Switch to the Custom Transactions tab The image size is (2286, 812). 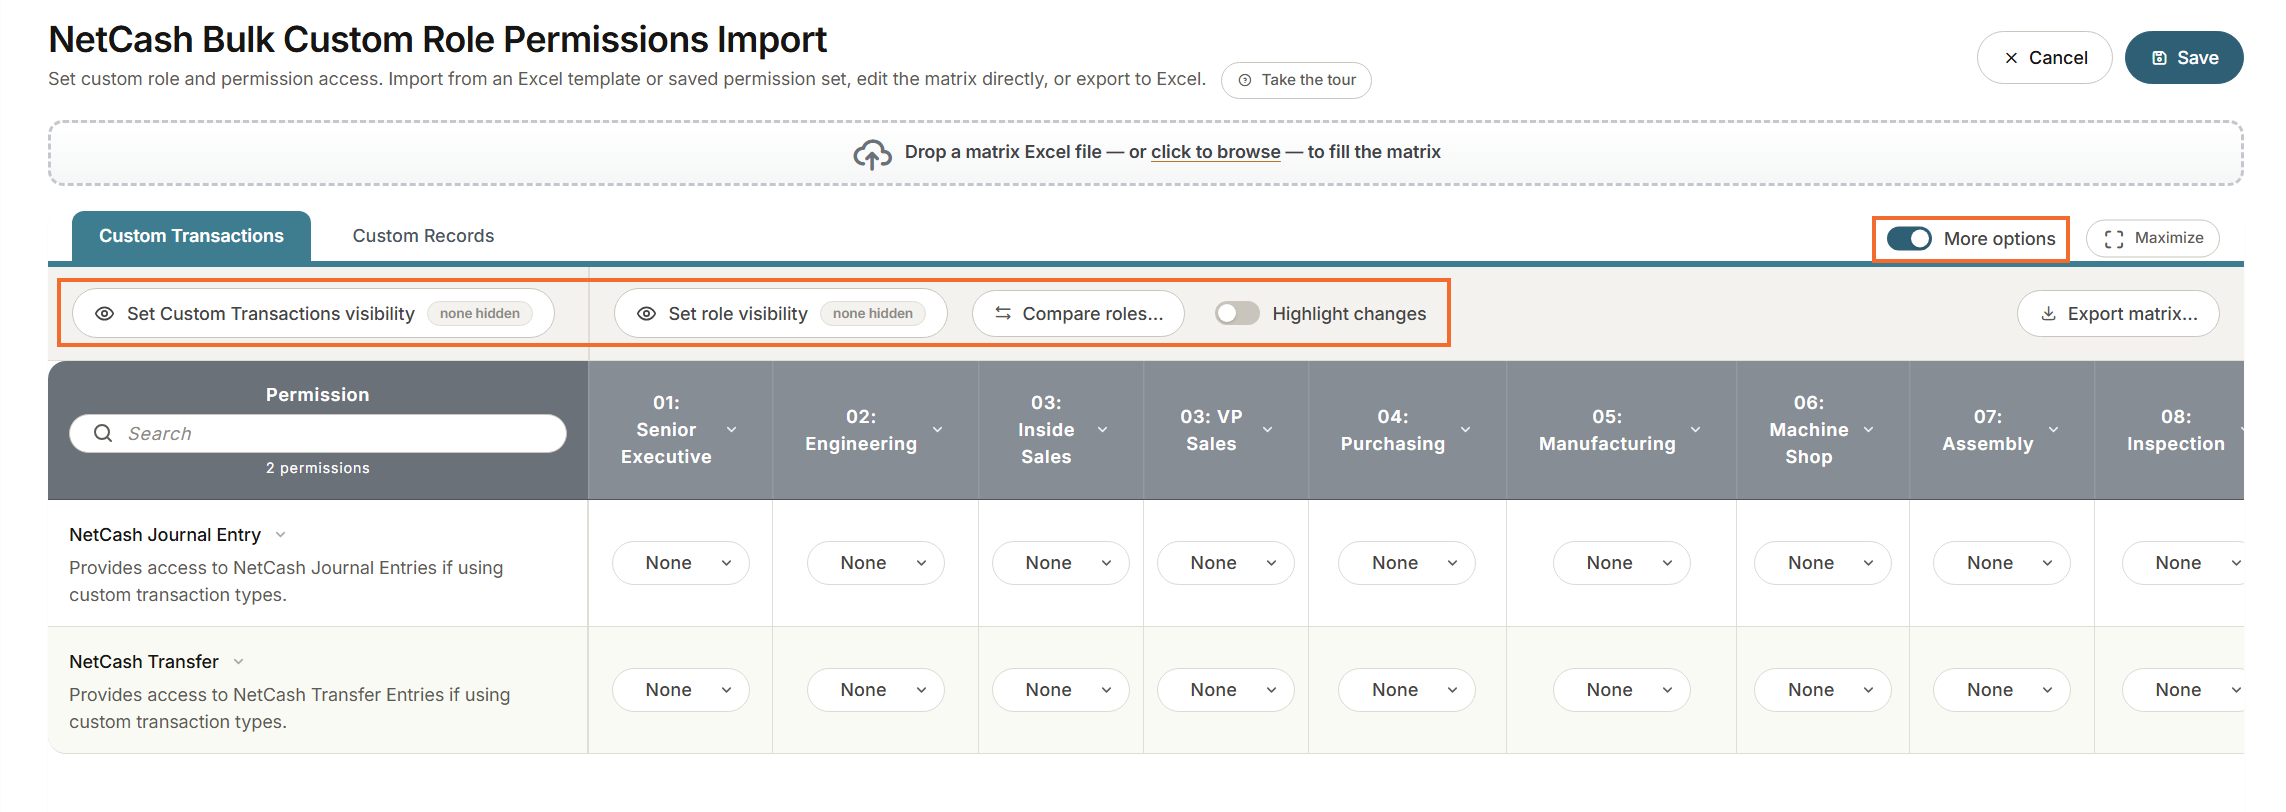[x=191, y=236]
